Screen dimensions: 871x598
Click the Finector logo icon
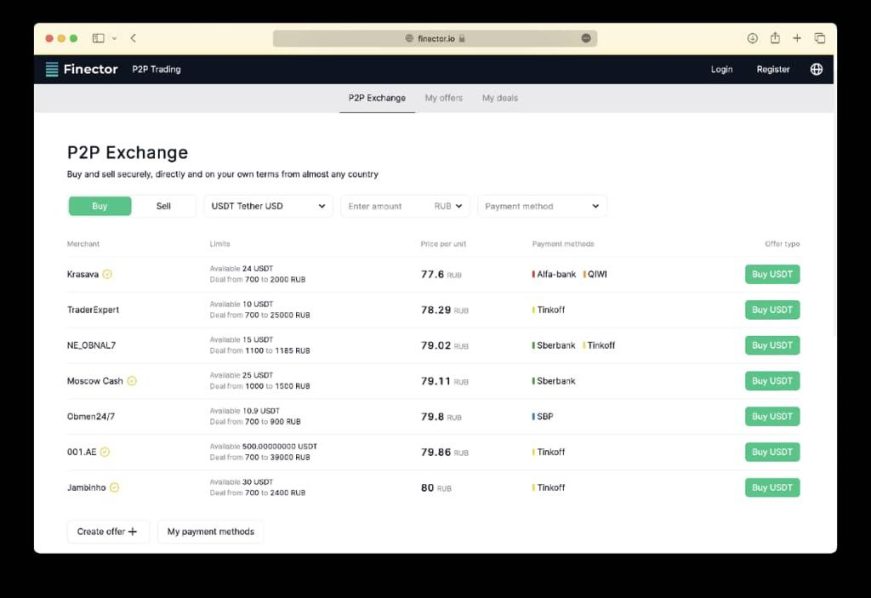pos(52,69)
